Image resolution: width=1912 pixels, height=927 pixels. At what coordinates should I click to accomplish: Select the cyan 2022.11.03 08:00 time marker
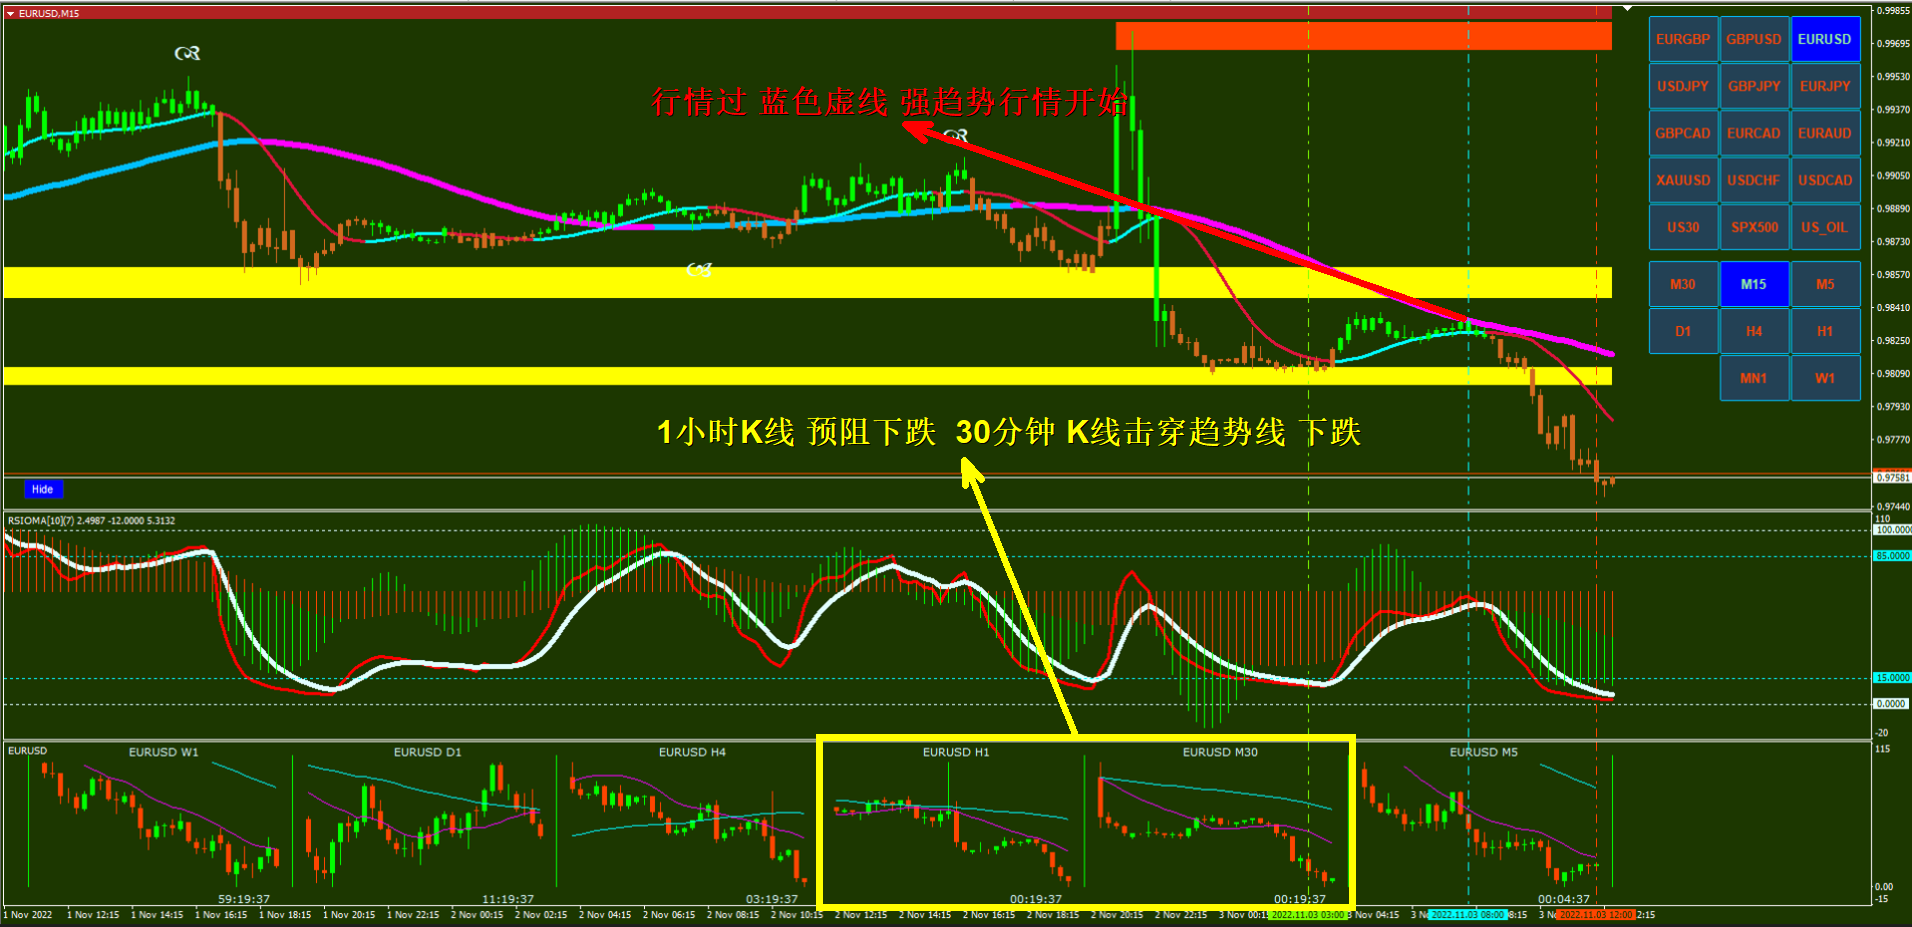[x=1467, y=915]
